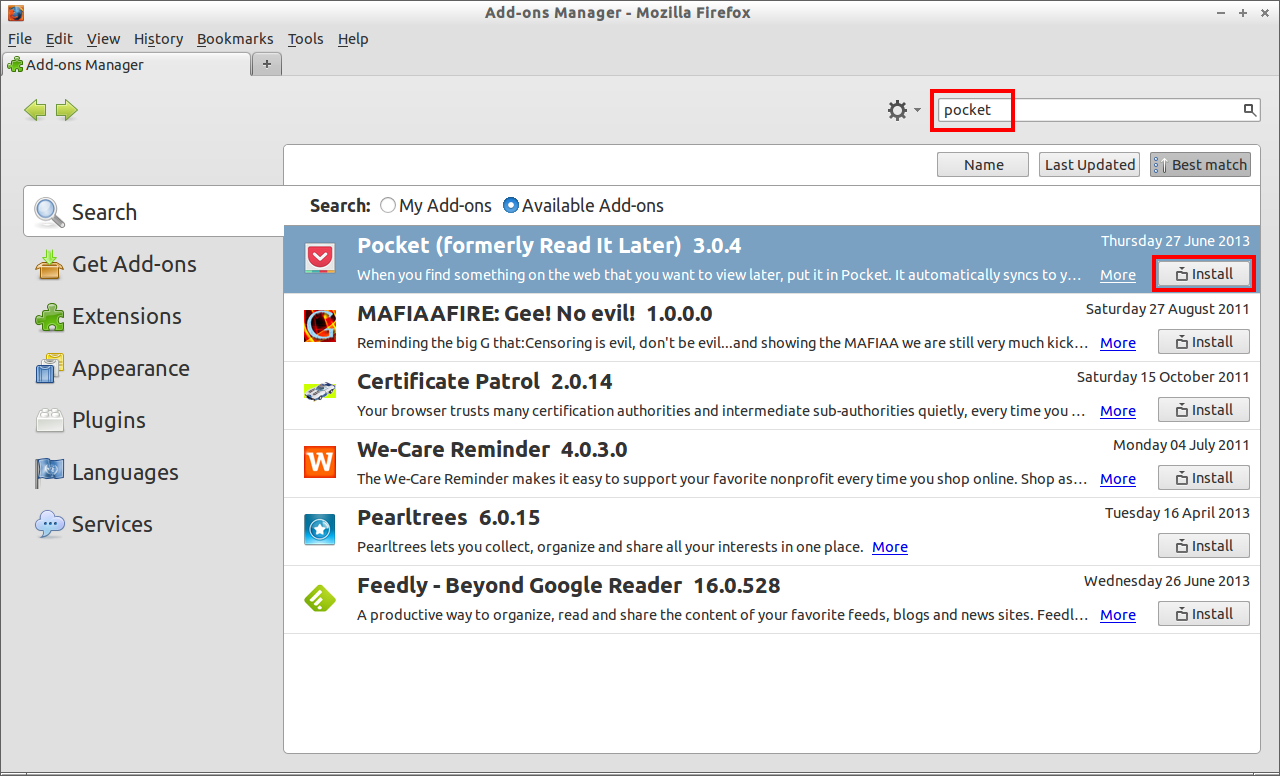Image resolution: width=1280 pixels, height=776 pixels.
Task: Click in the add-ons search field
Action: click(1097, 110)
